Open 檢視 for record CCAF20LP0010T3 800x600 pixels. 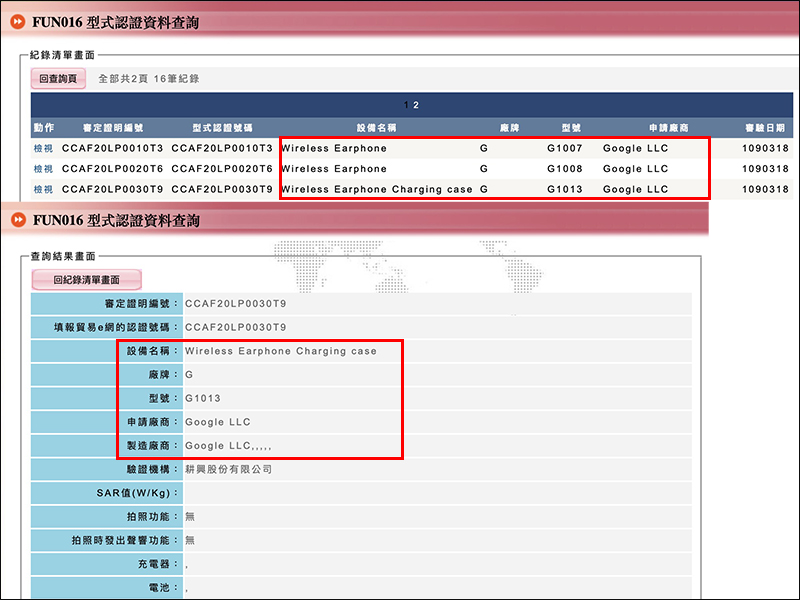[43, 148]
